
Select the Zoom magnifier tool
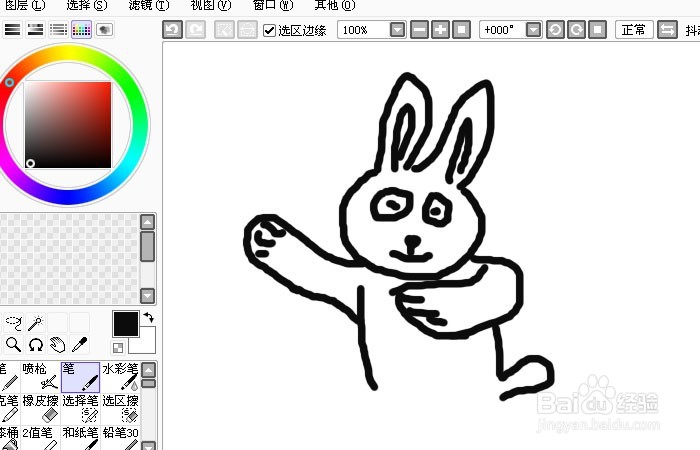point(13,344)
